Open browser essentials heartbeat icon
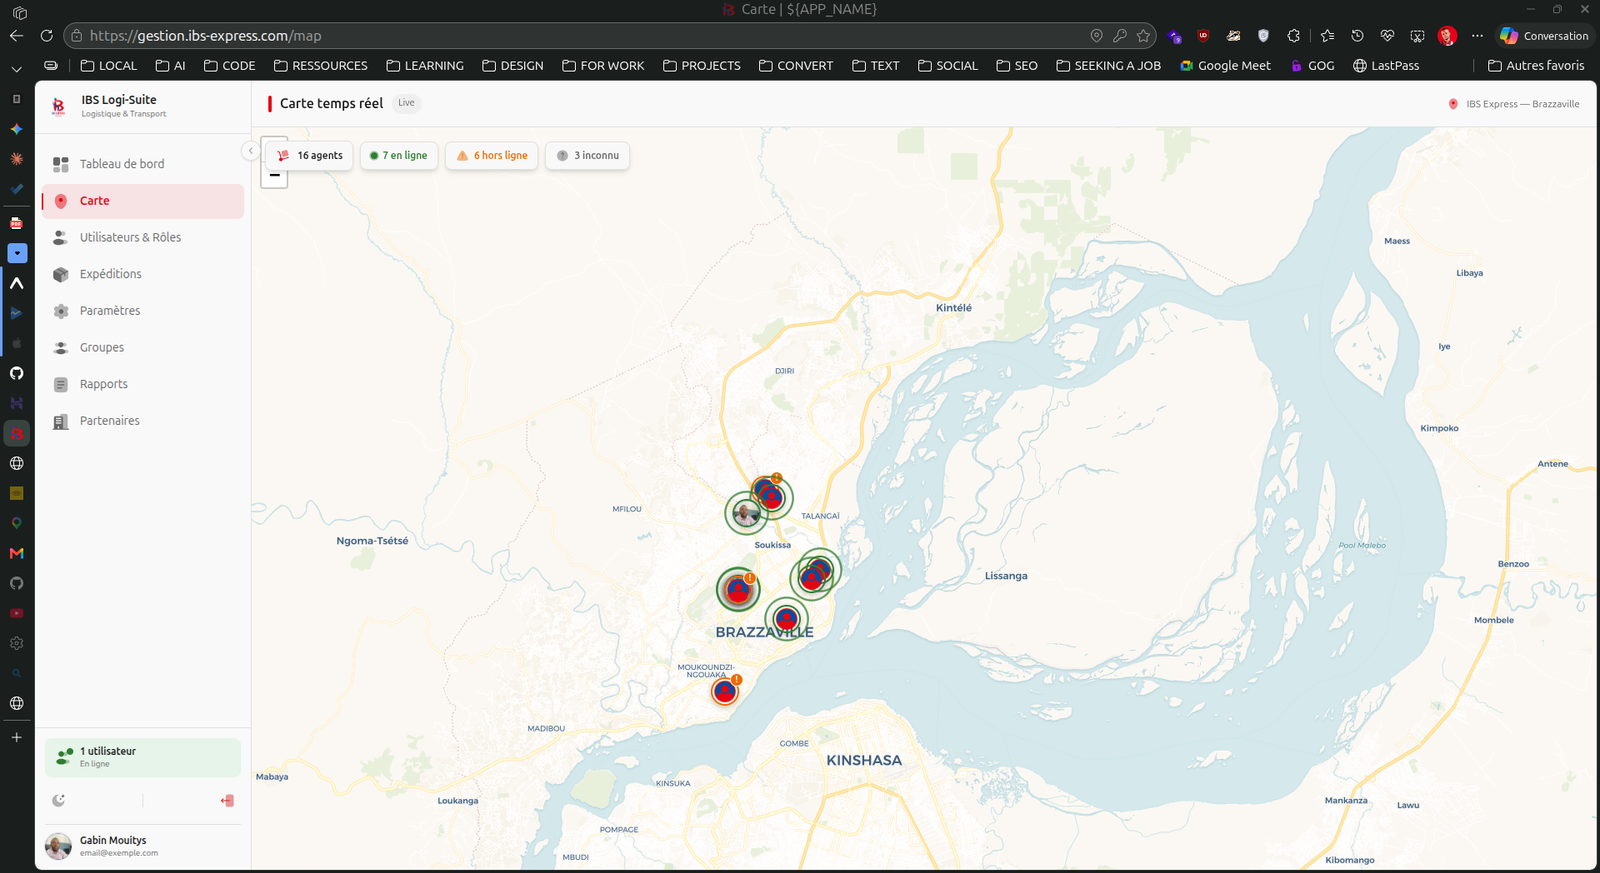The width and height of the screenshot is (1600, 873). 1387,36
